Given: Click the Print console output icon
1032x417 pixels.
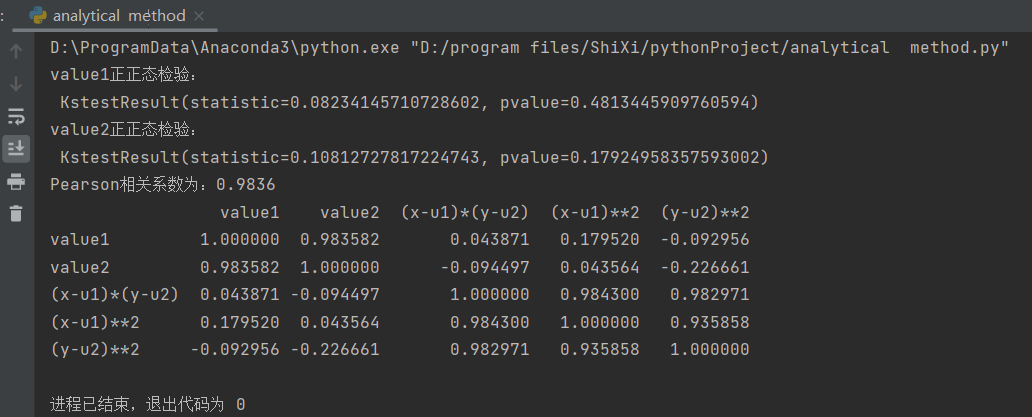Looking at the screenshot, I should point(16,182).
